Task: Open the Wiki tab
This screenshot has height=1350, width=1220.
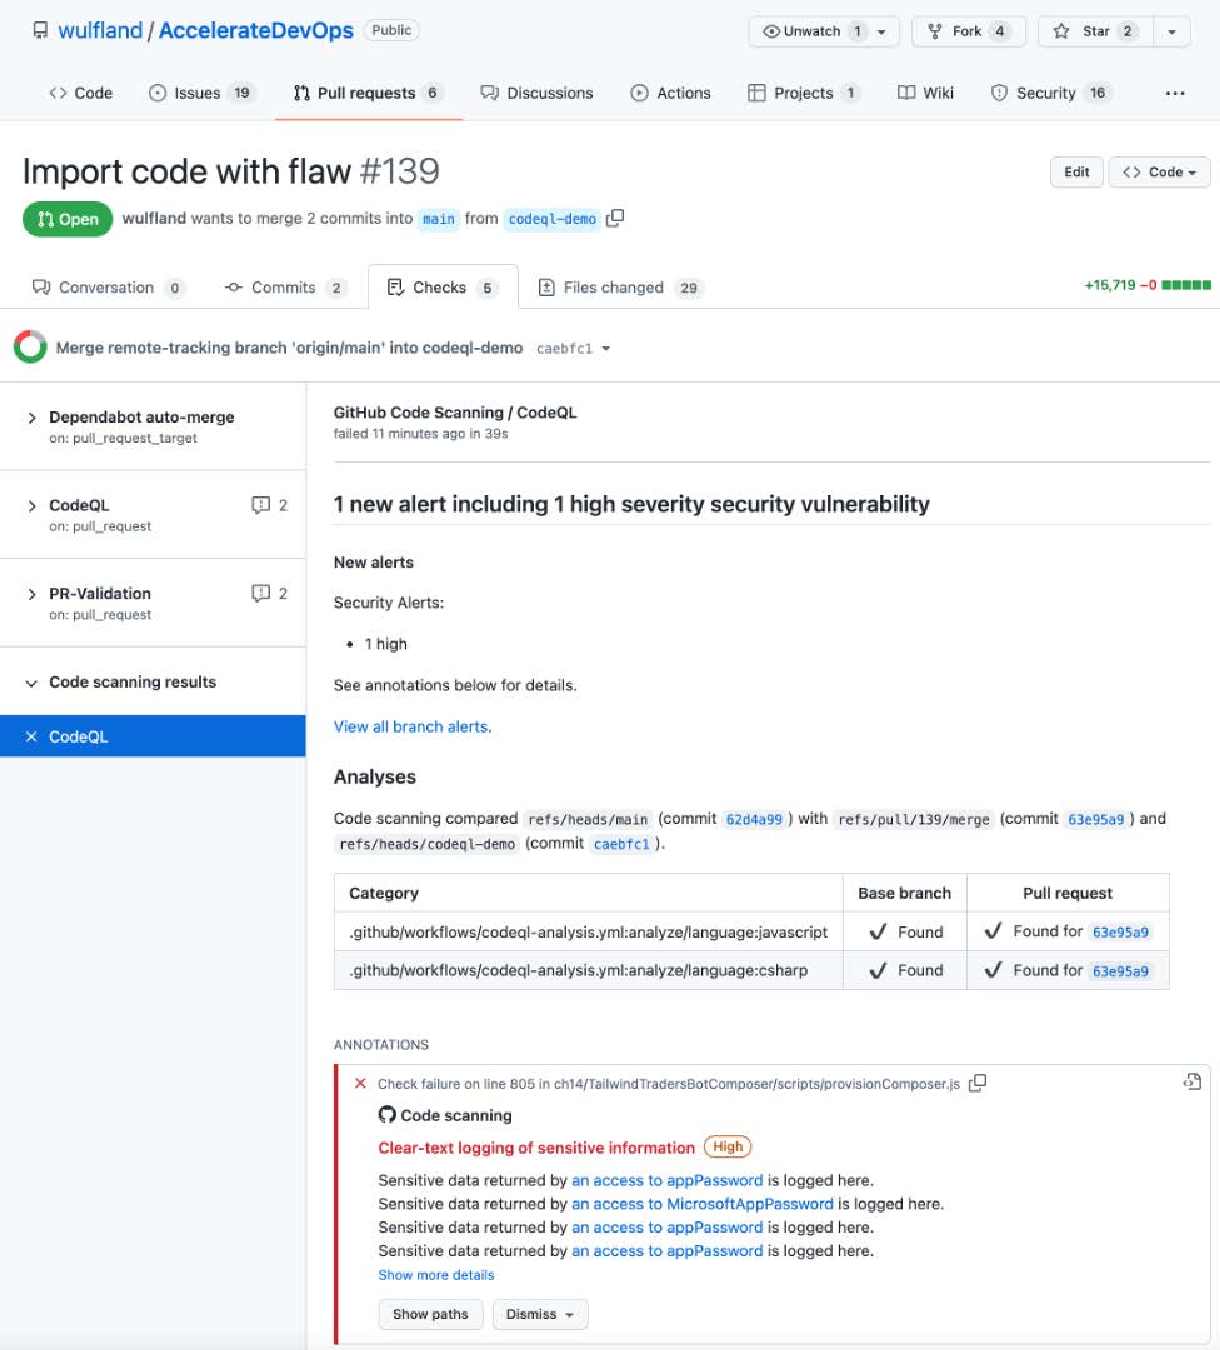Action: tap(926, 93)
